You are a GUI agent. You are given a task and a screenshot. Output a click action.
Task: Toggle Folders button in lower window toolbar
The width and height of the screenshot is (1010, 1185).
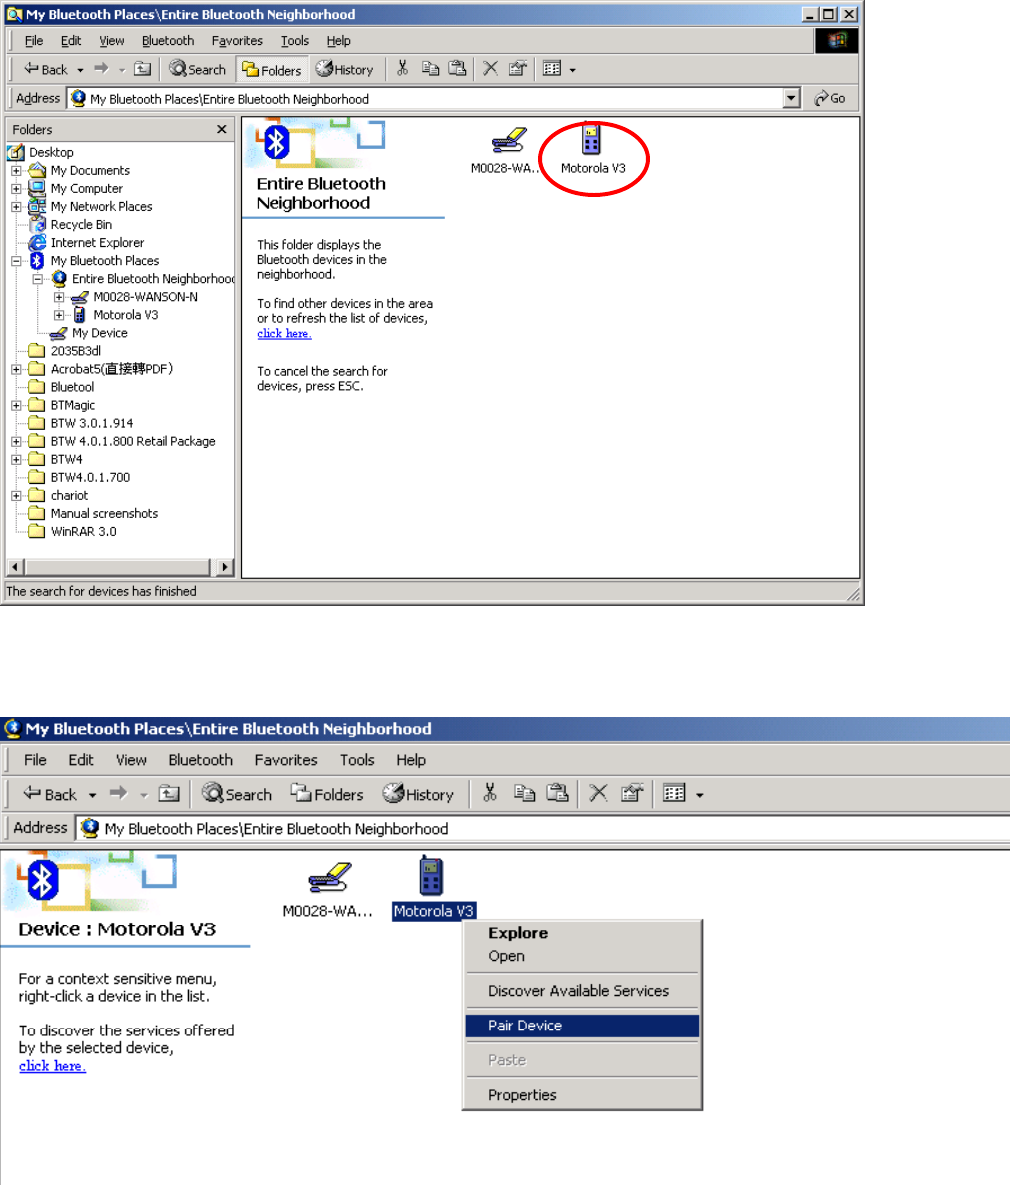[327, 794]
